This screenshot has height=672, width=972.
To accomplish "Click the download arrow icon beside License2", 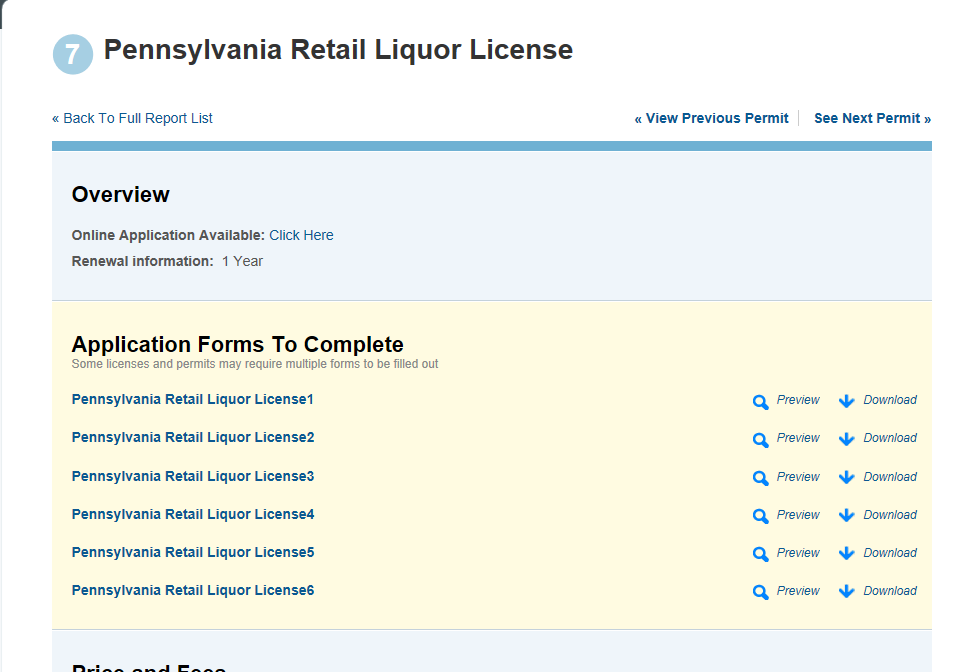I will (846, 439).
